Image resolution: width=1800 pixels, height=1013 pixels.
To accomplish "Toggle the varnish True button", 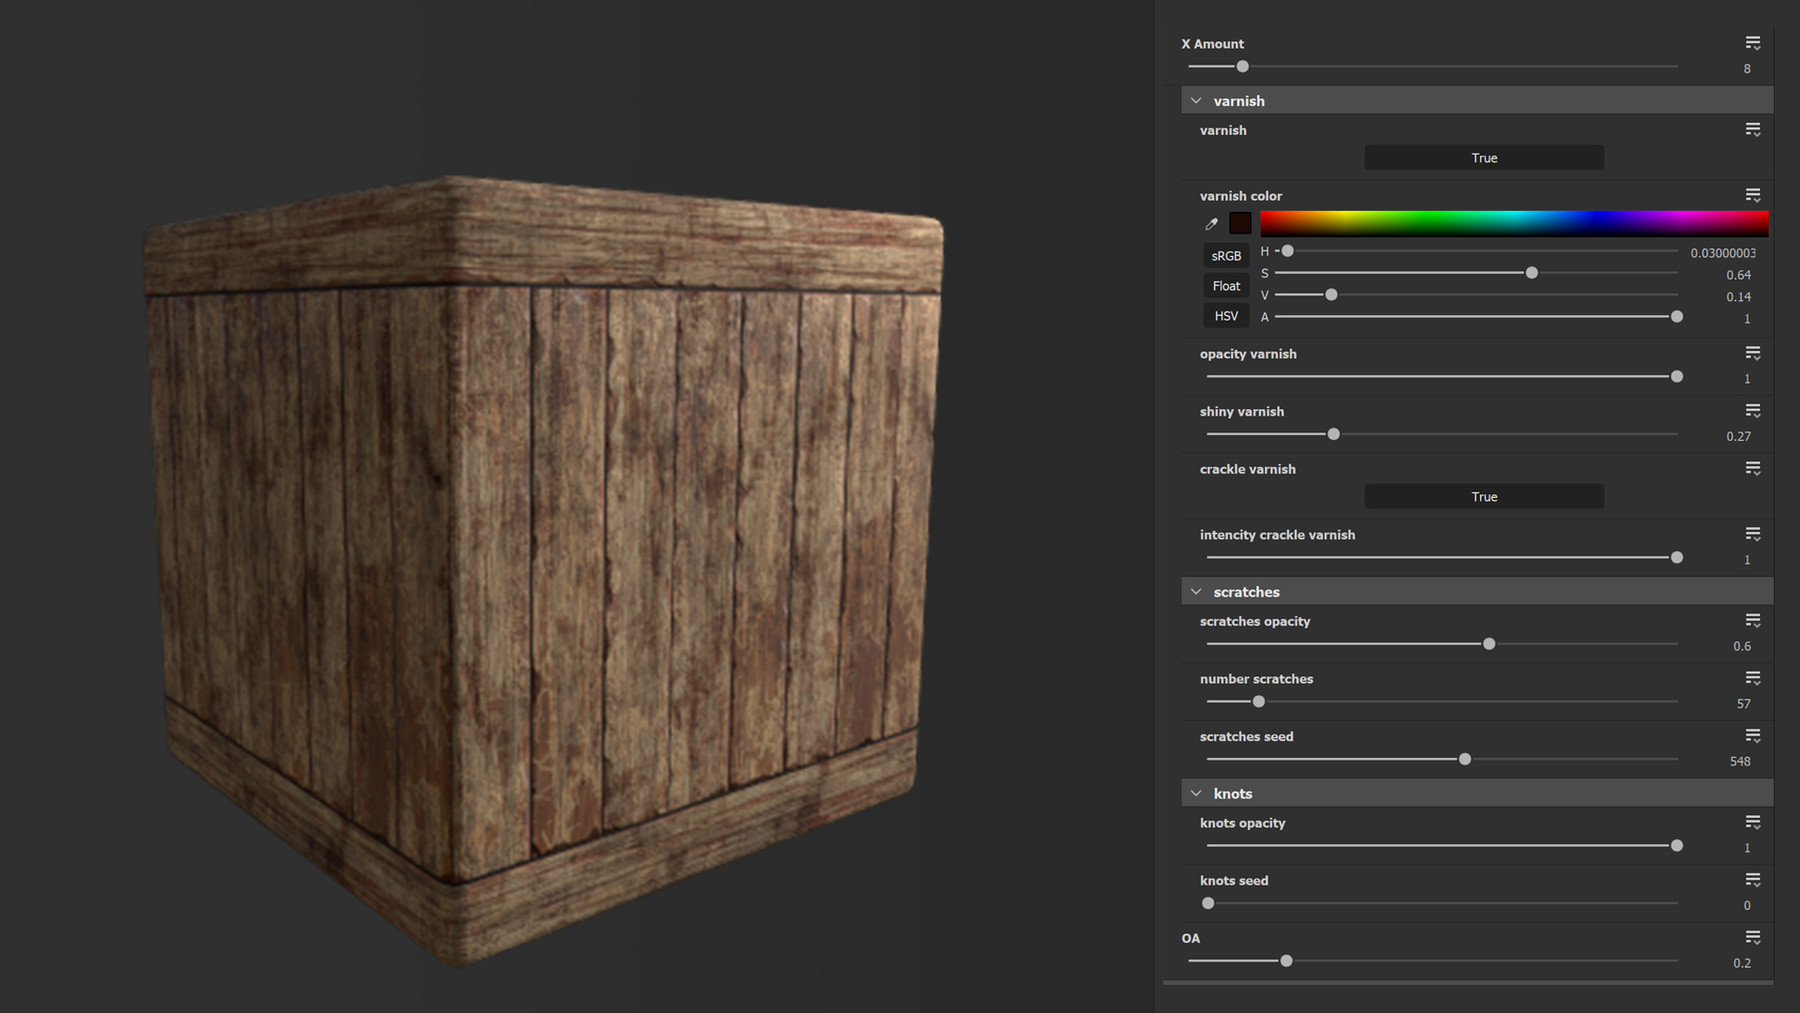I will pyautogui.click(x=1483, y=157).
